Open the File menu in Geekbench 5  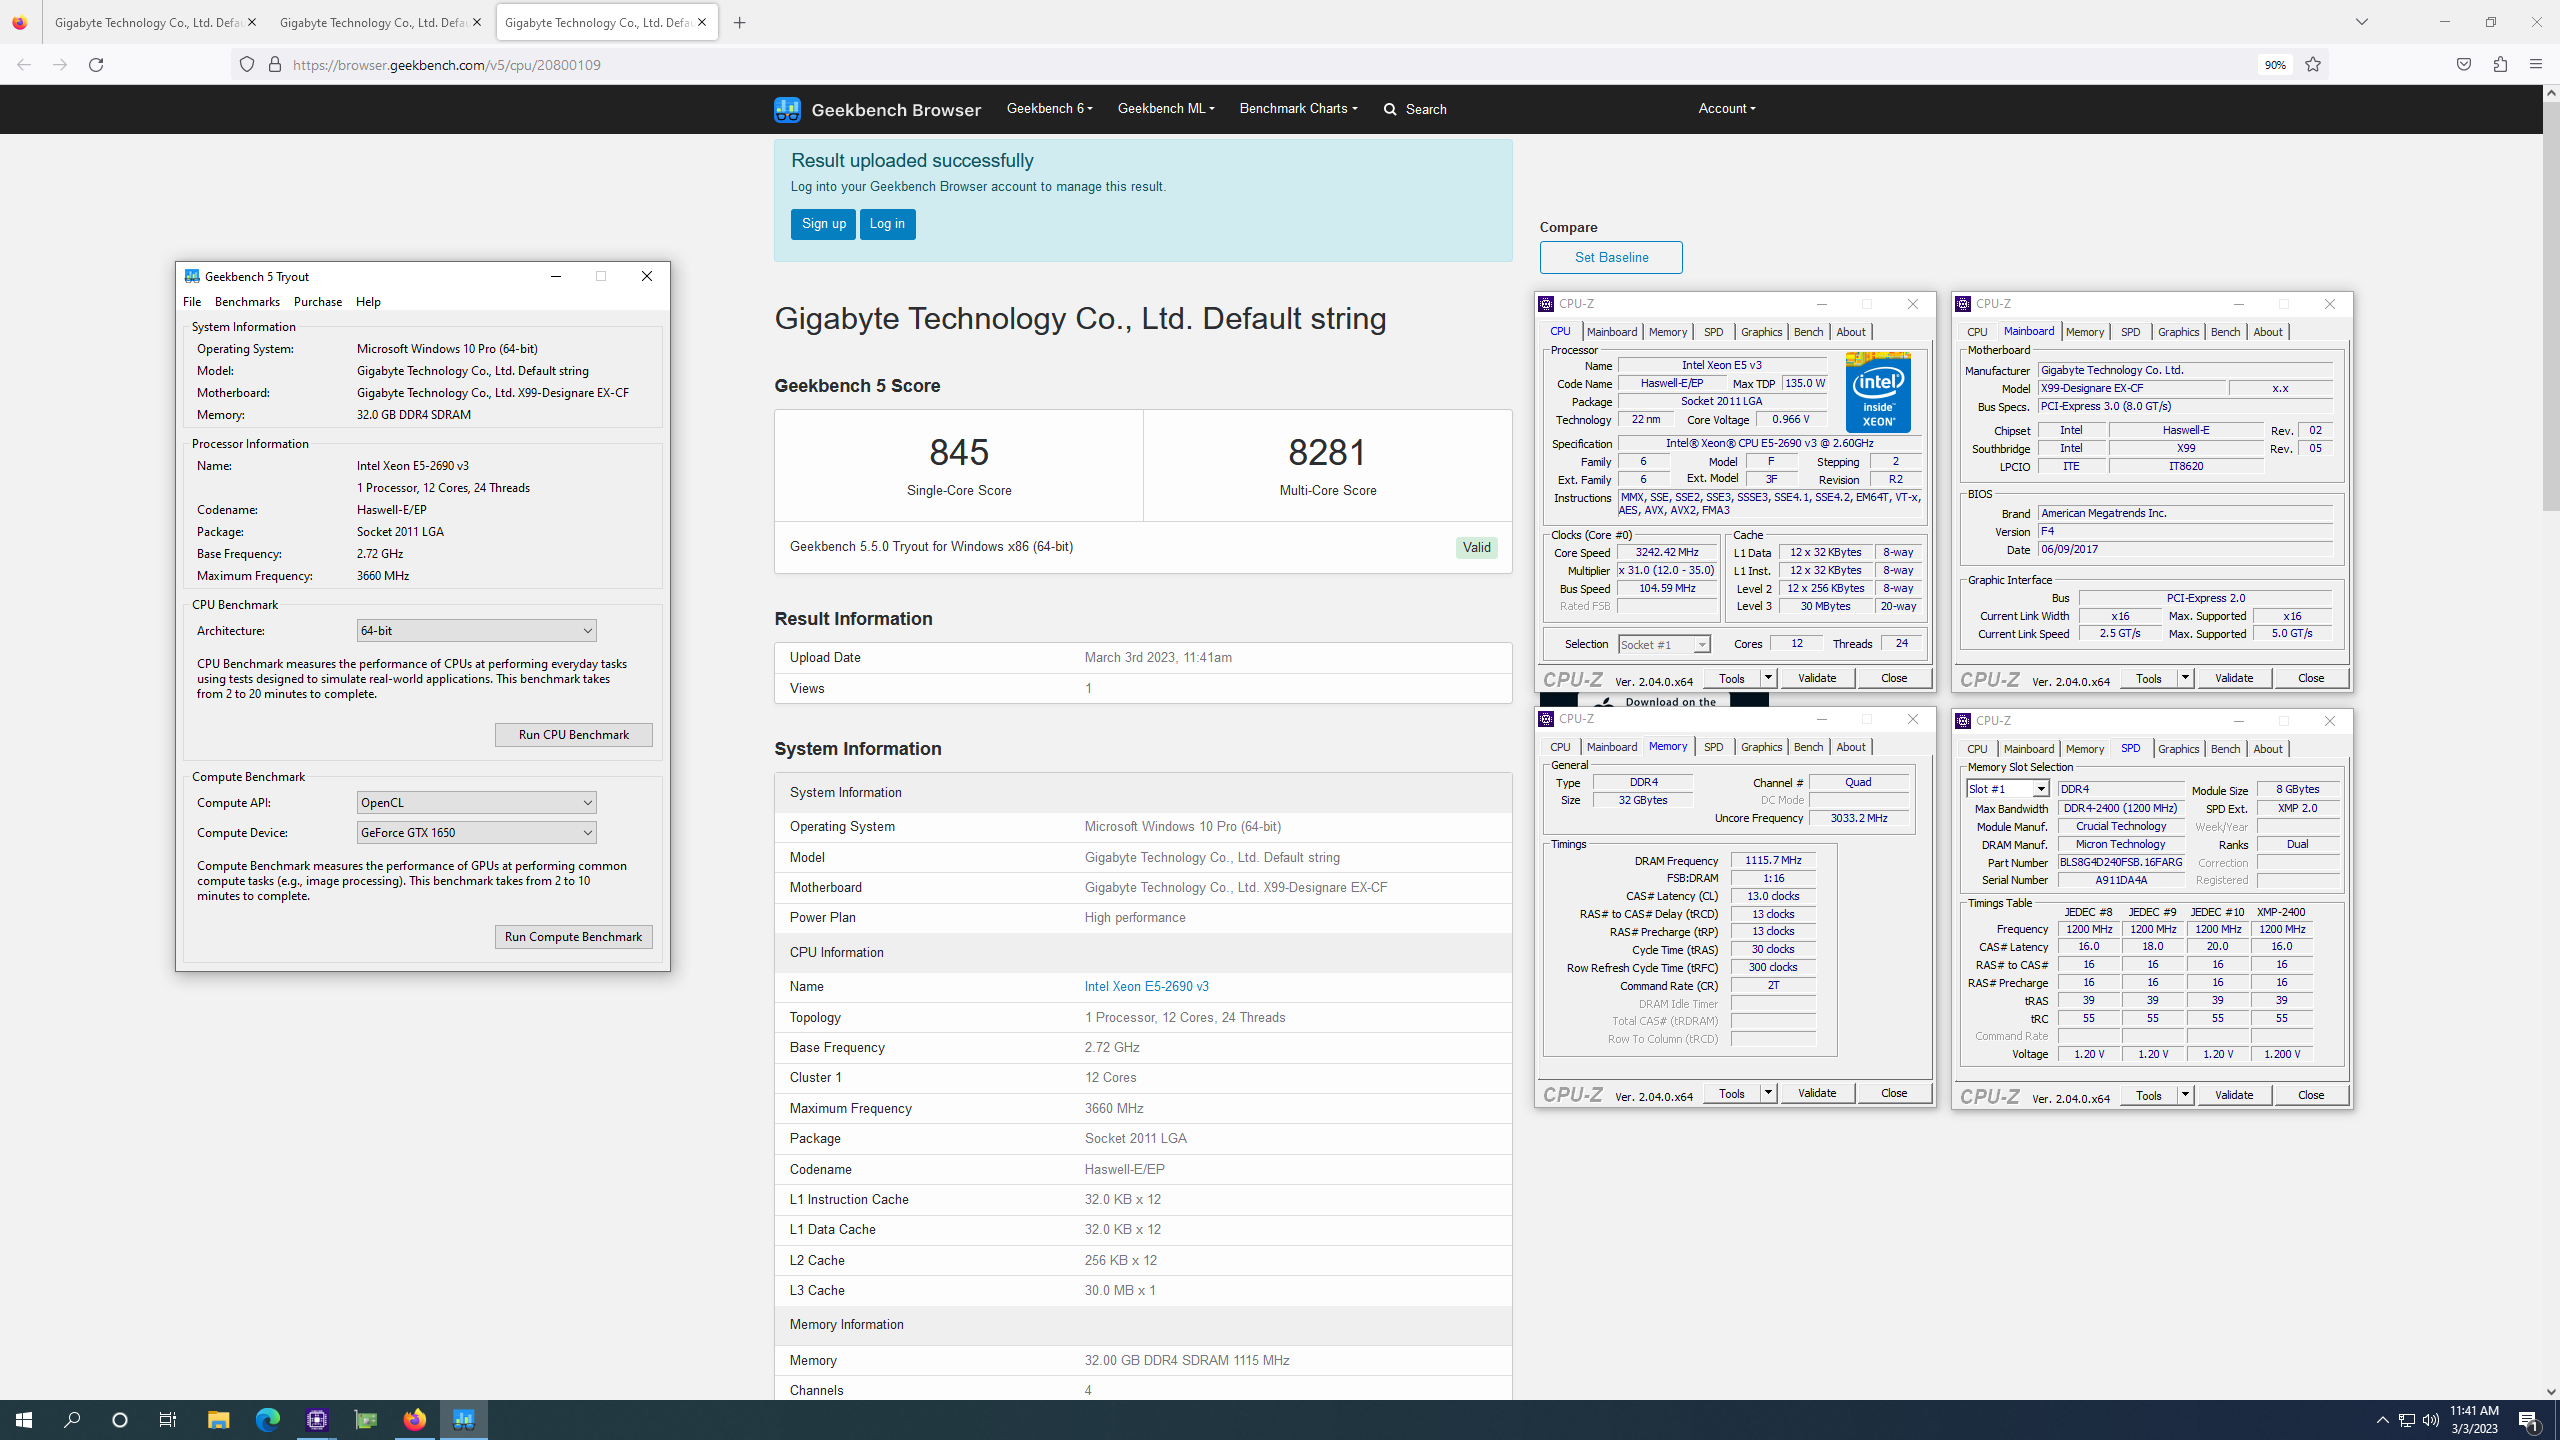coord(192,302)
